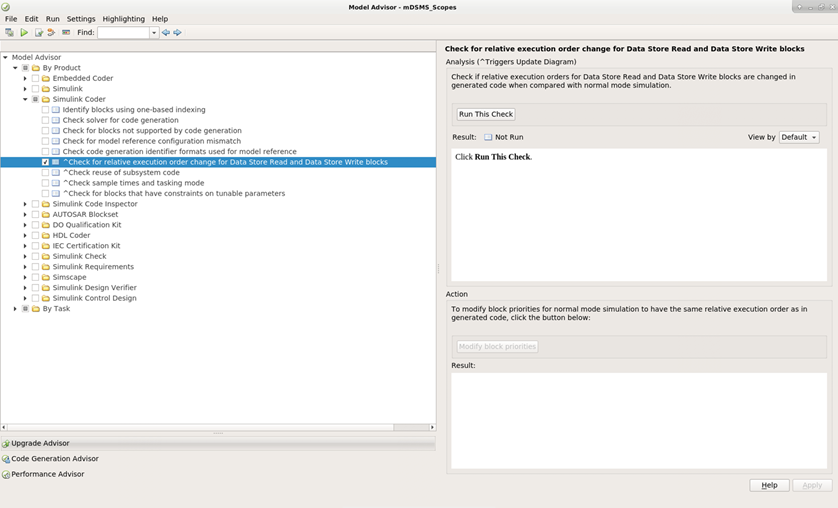Open the Upgrade Advisor
This screenshot has height=508, width=838.
40,443
